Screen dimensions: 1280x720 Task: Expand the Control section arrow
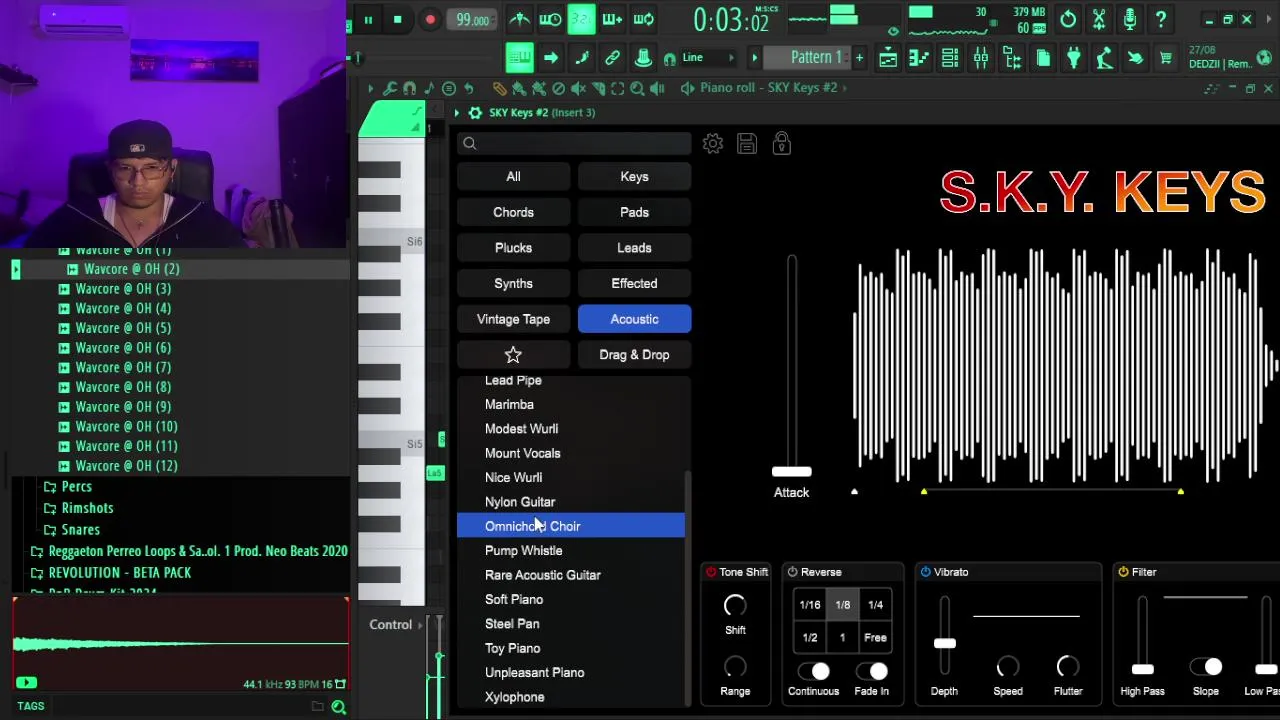click(x=420, y=625)
